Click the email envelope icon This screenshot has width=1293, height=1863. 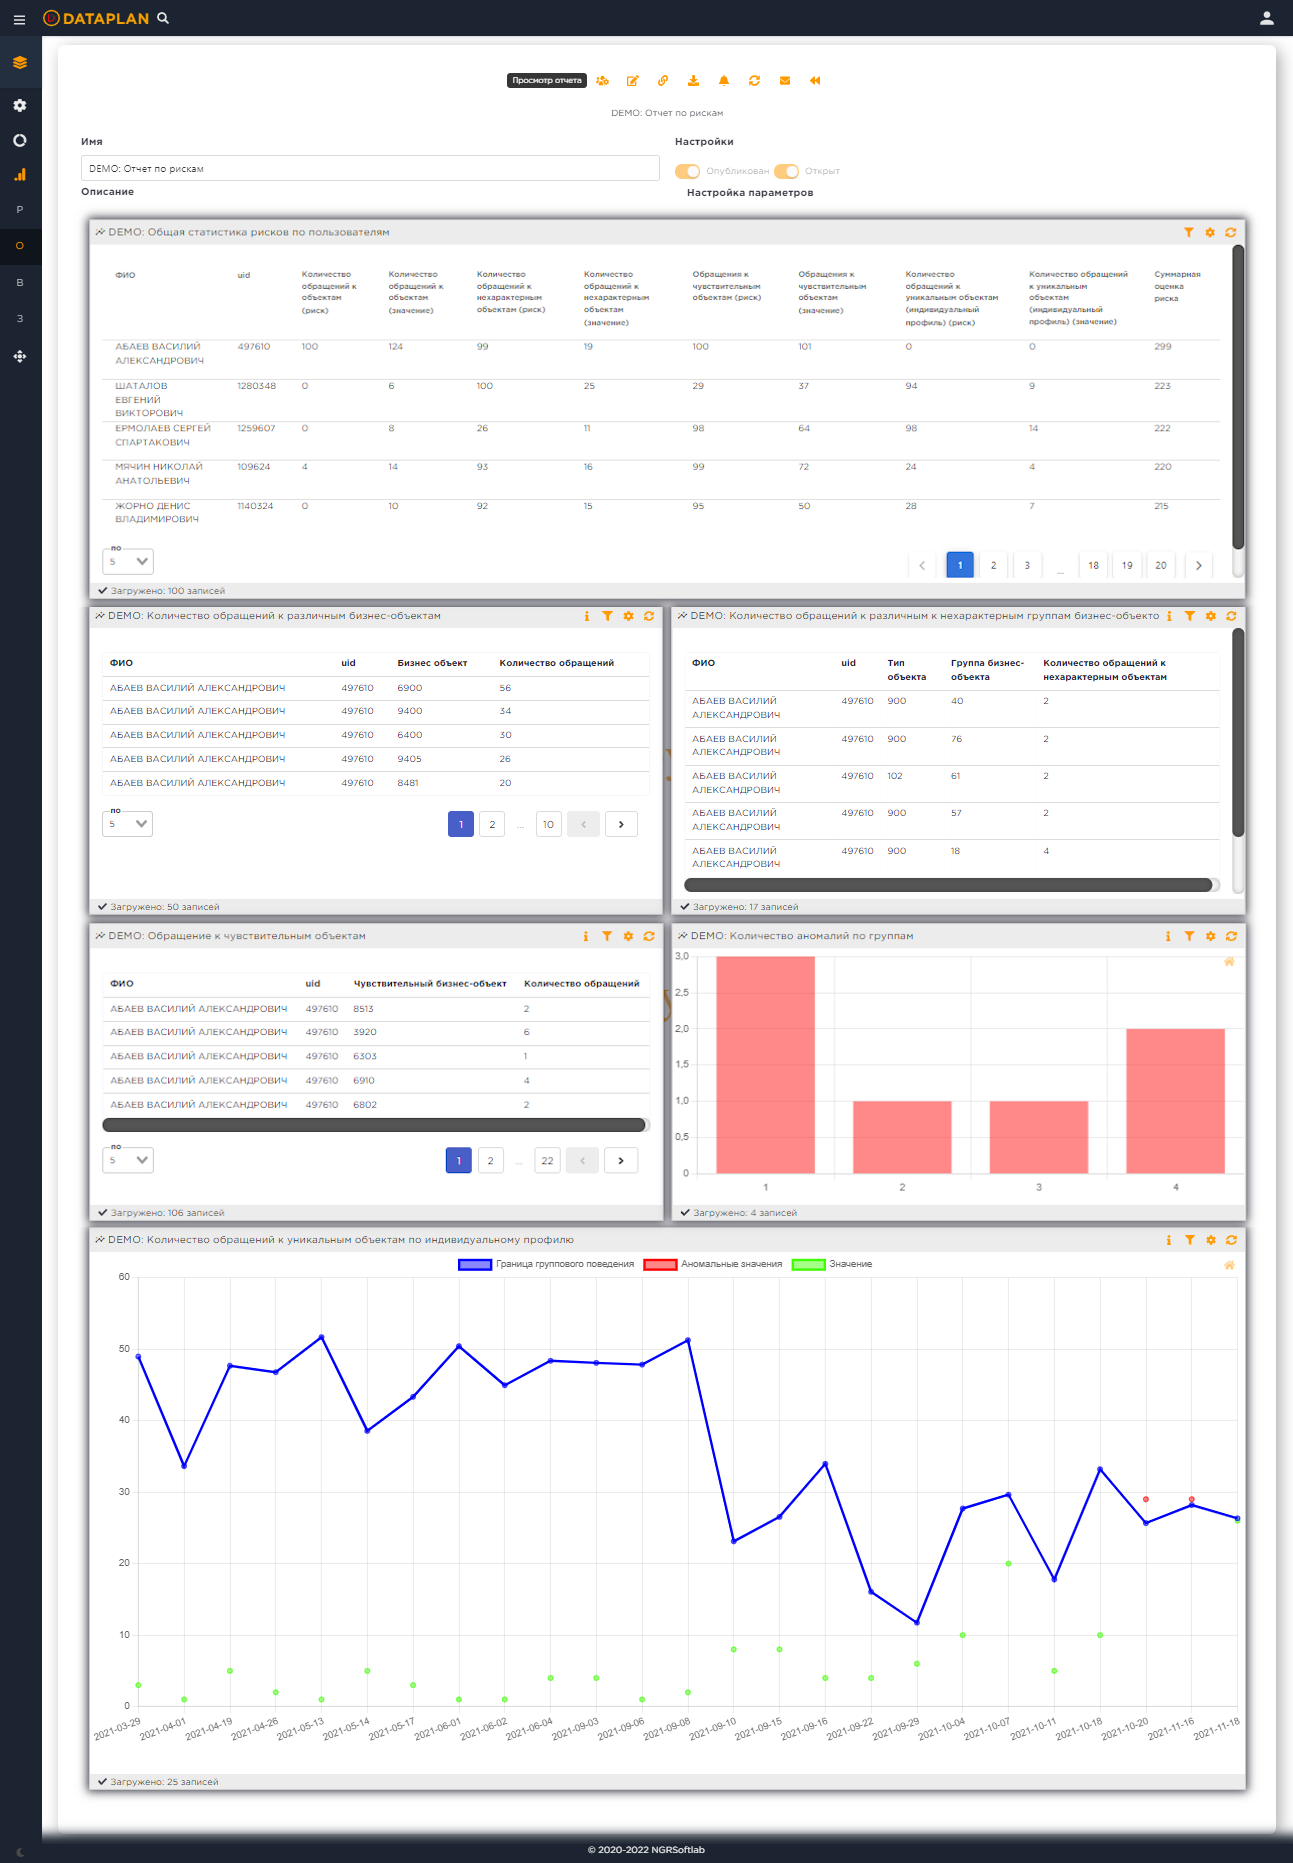point(785,81)
